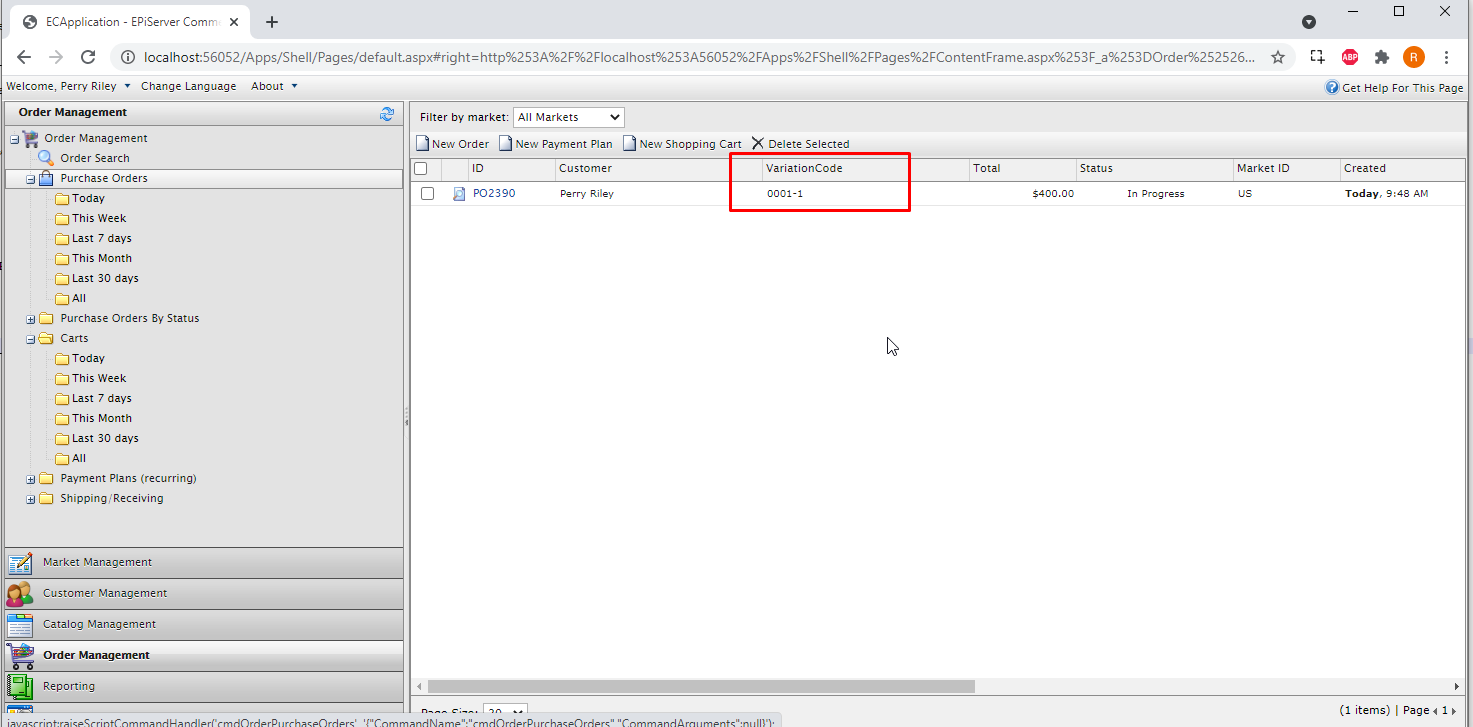This screenshot has width=1473, height=727.
Task: Open the Filter by market dropdown
Action: tap(568, 117)
